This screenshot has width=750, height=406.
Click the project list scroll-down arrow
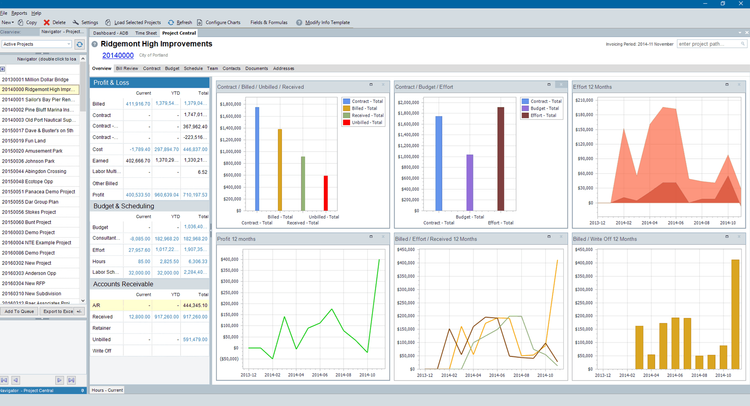83,301
